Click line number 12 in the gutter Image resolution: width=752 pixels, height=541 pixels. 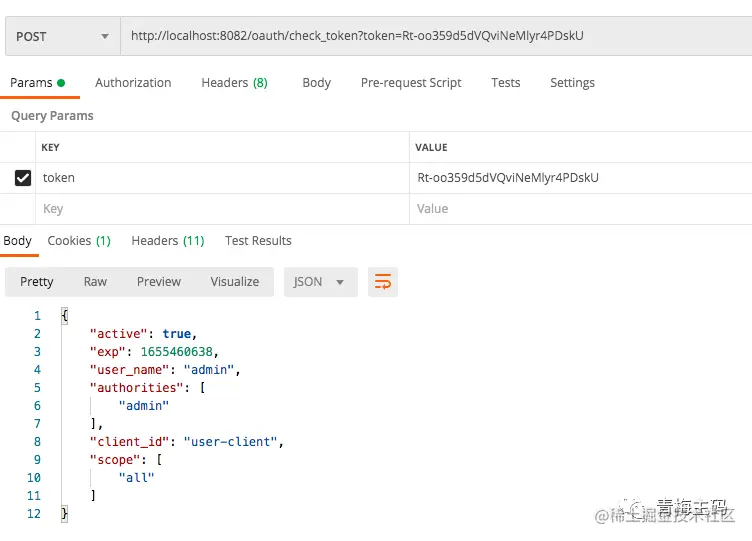click(34, 514)
